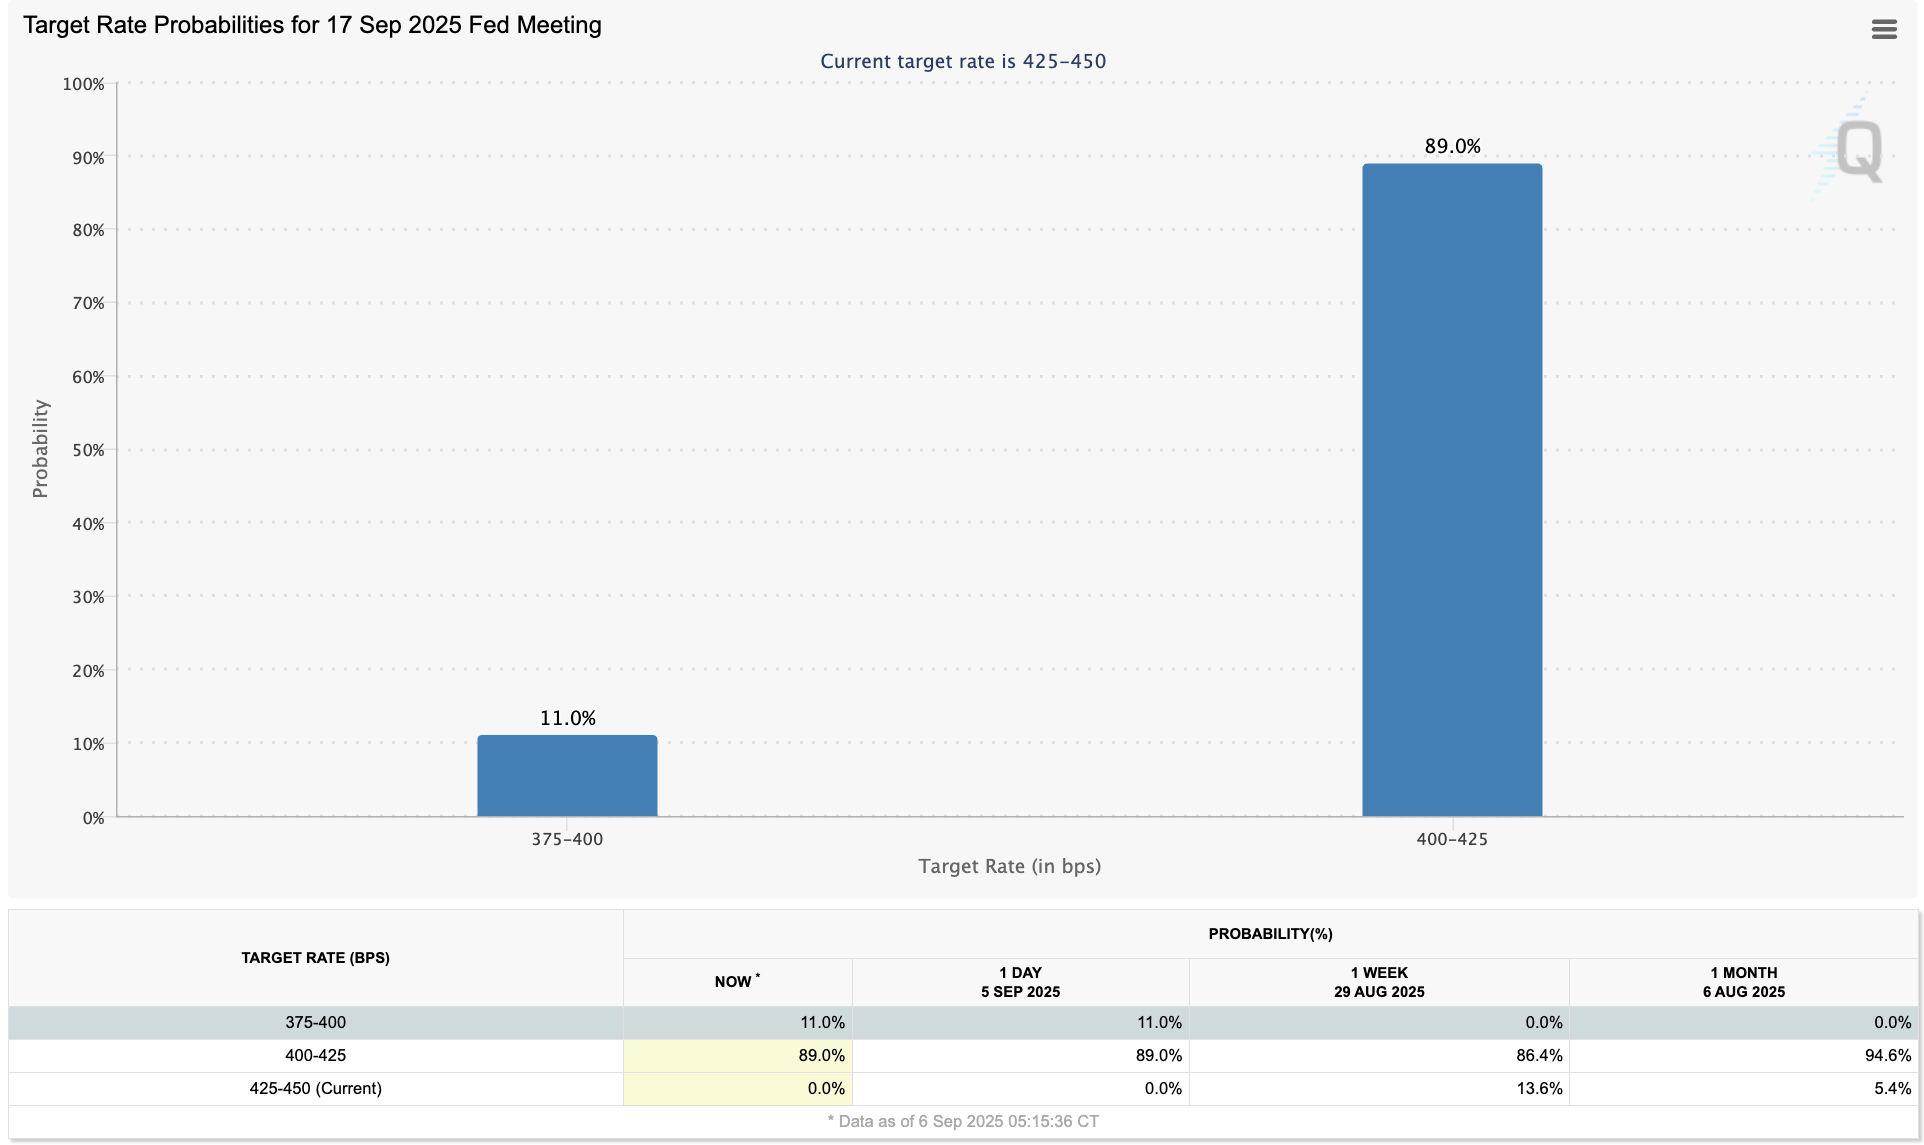This screenshot has width=1924, height=1145.
Task: Select the 400-425 rate row label
Action: [315, 1056]
